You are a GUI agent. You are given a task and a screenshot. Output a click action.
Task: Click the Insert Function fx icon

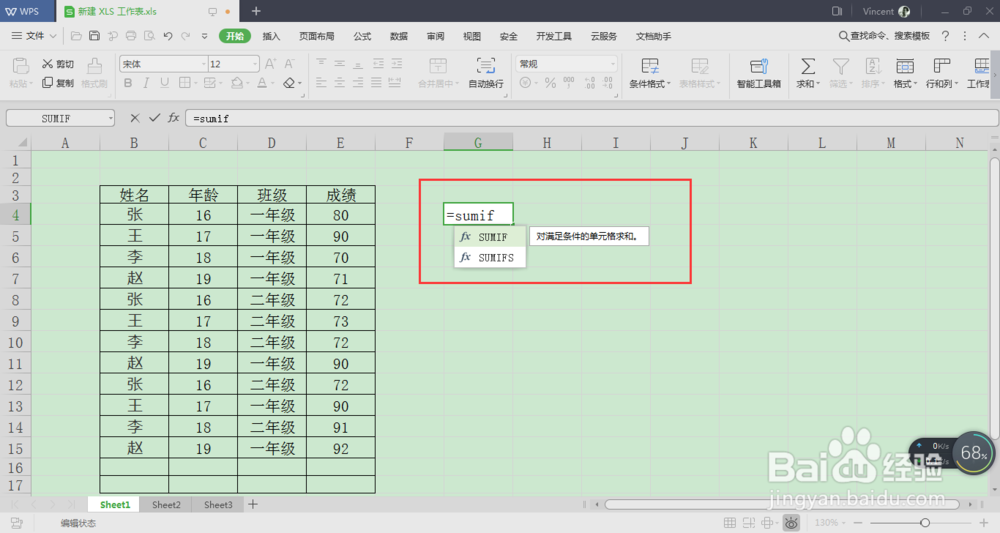[173, 118]
